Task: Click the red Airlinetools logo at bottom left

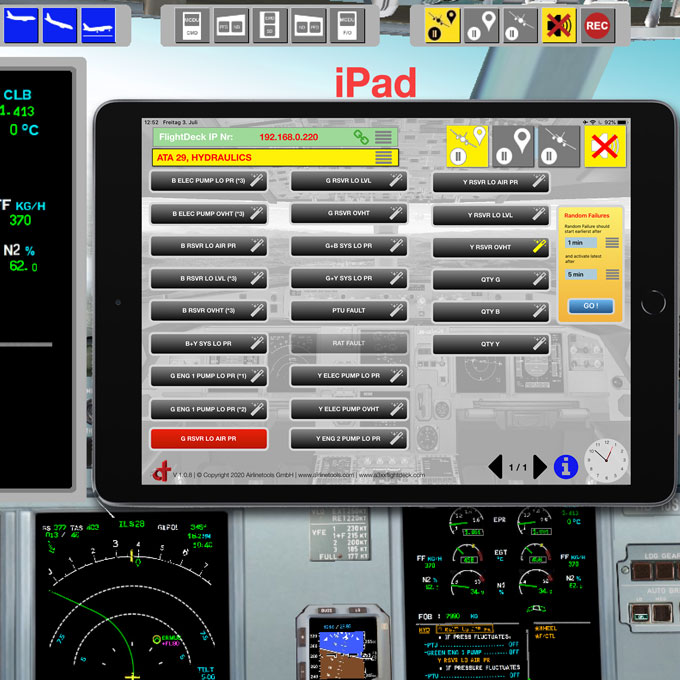Action: pyautogui.click(x=161, y=471)
